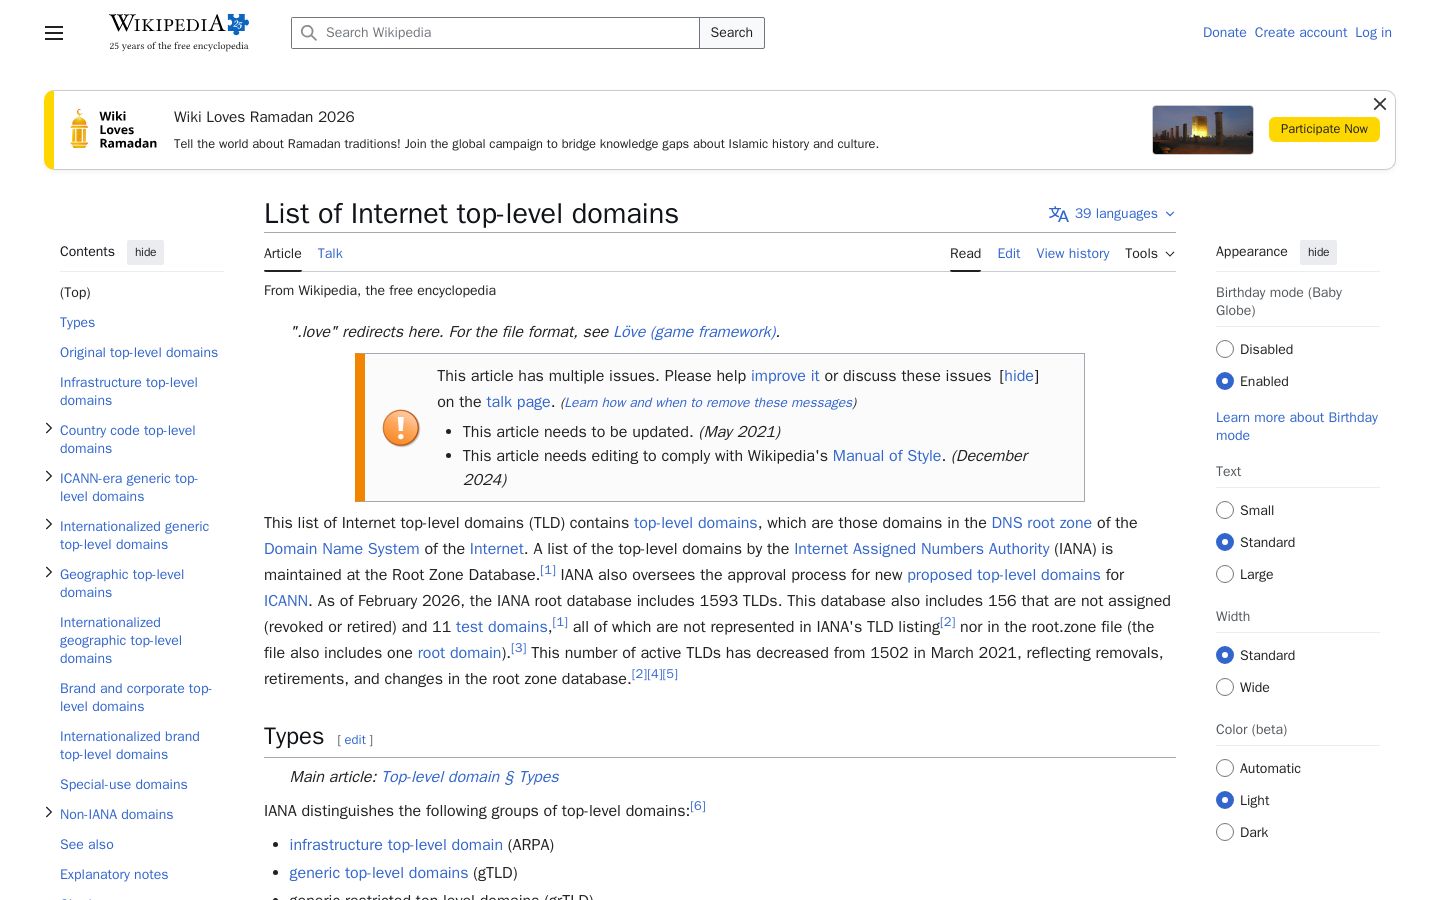Set text size to Large
1440x900 pixels.
click(1225, 574)
